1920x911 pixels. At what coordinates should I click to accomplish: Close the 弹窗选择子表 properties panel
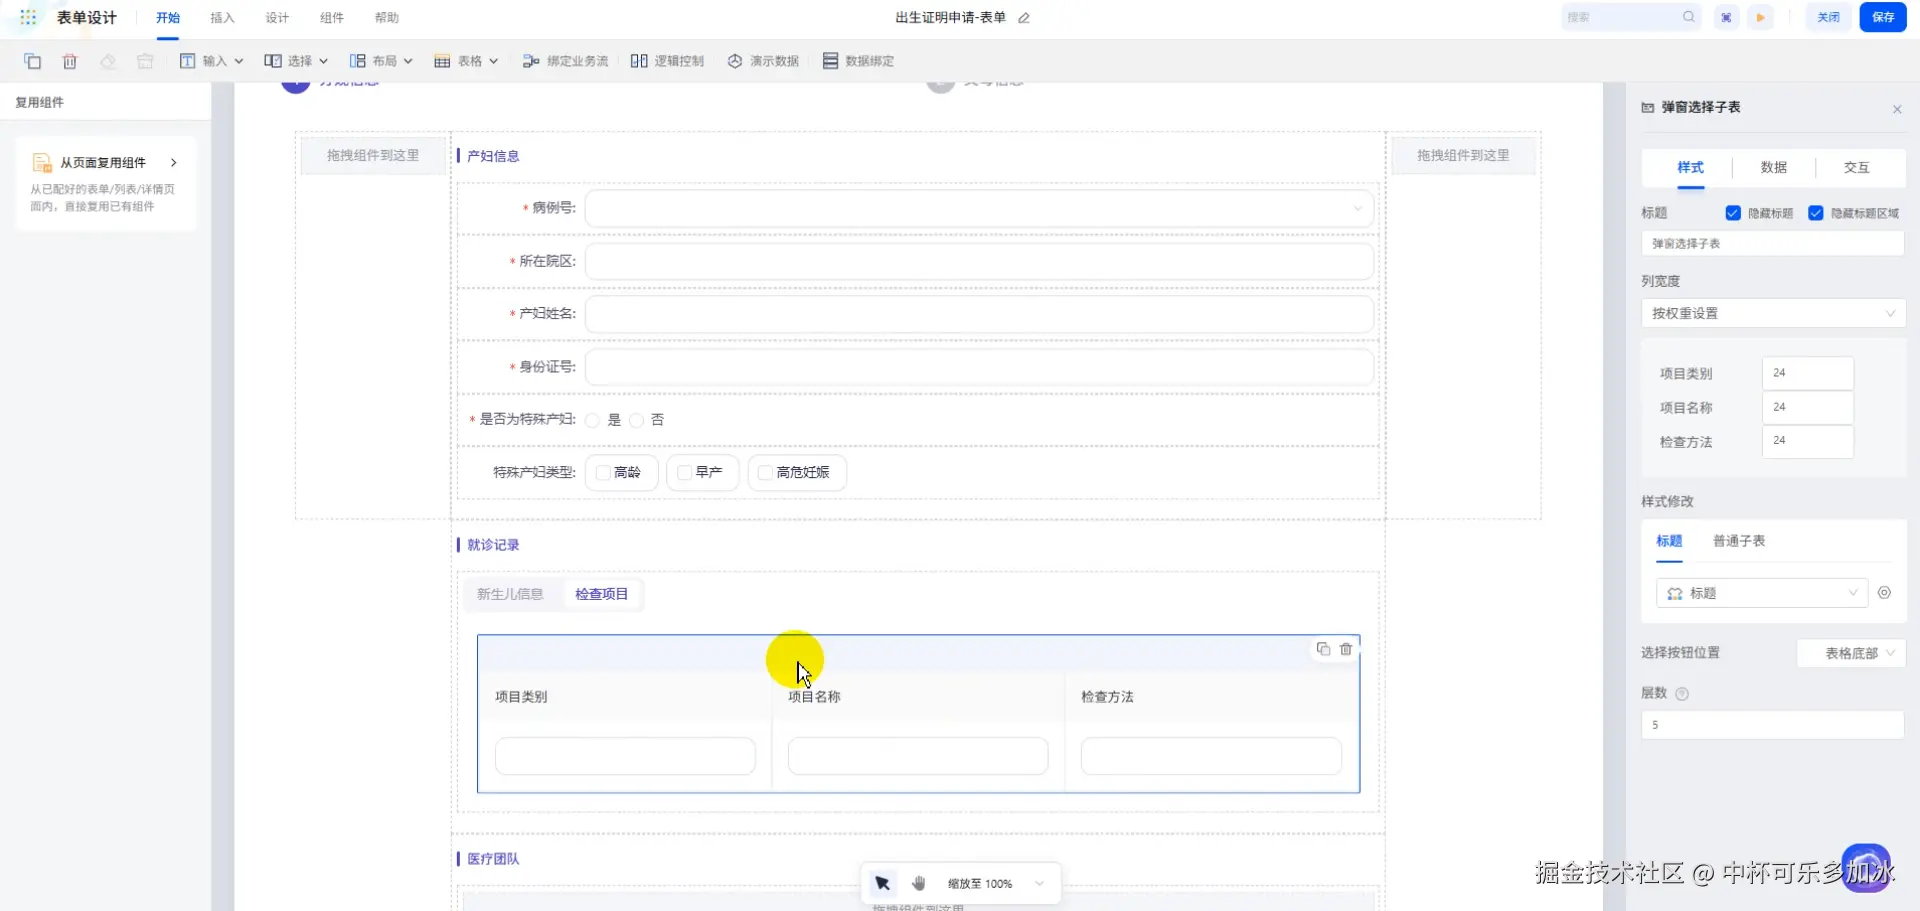(1897, 109)
